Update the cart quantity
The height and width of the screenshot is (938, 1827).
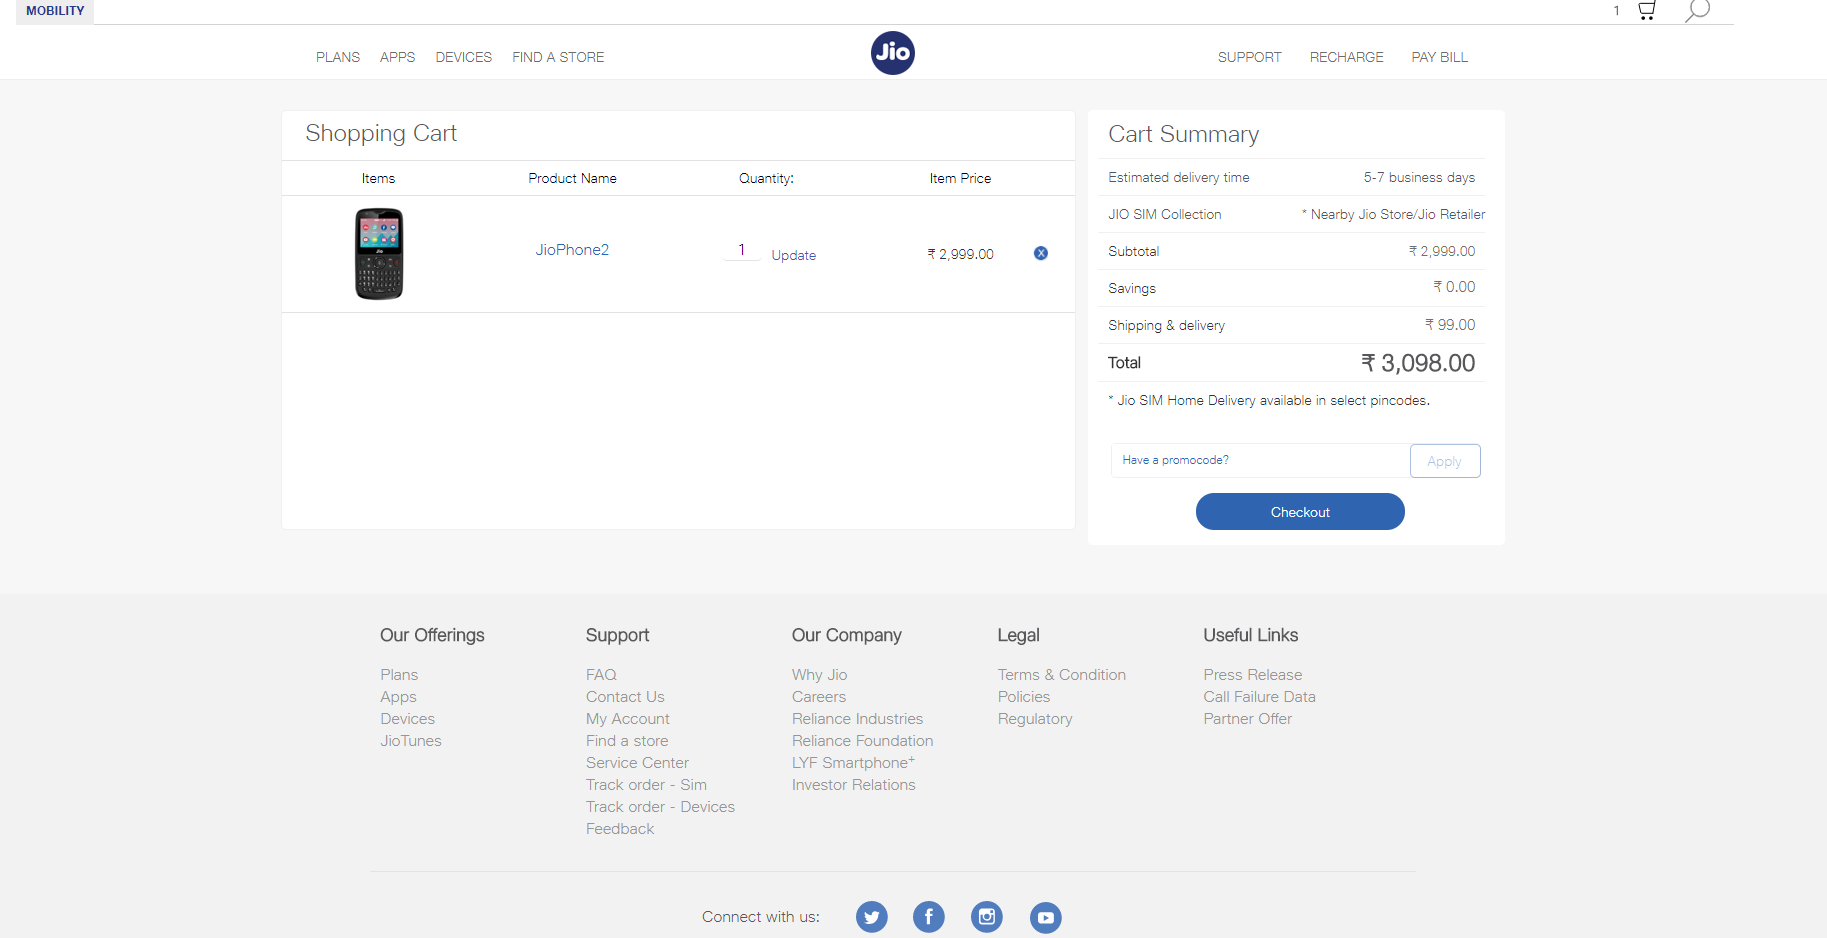tap(794, 255)
